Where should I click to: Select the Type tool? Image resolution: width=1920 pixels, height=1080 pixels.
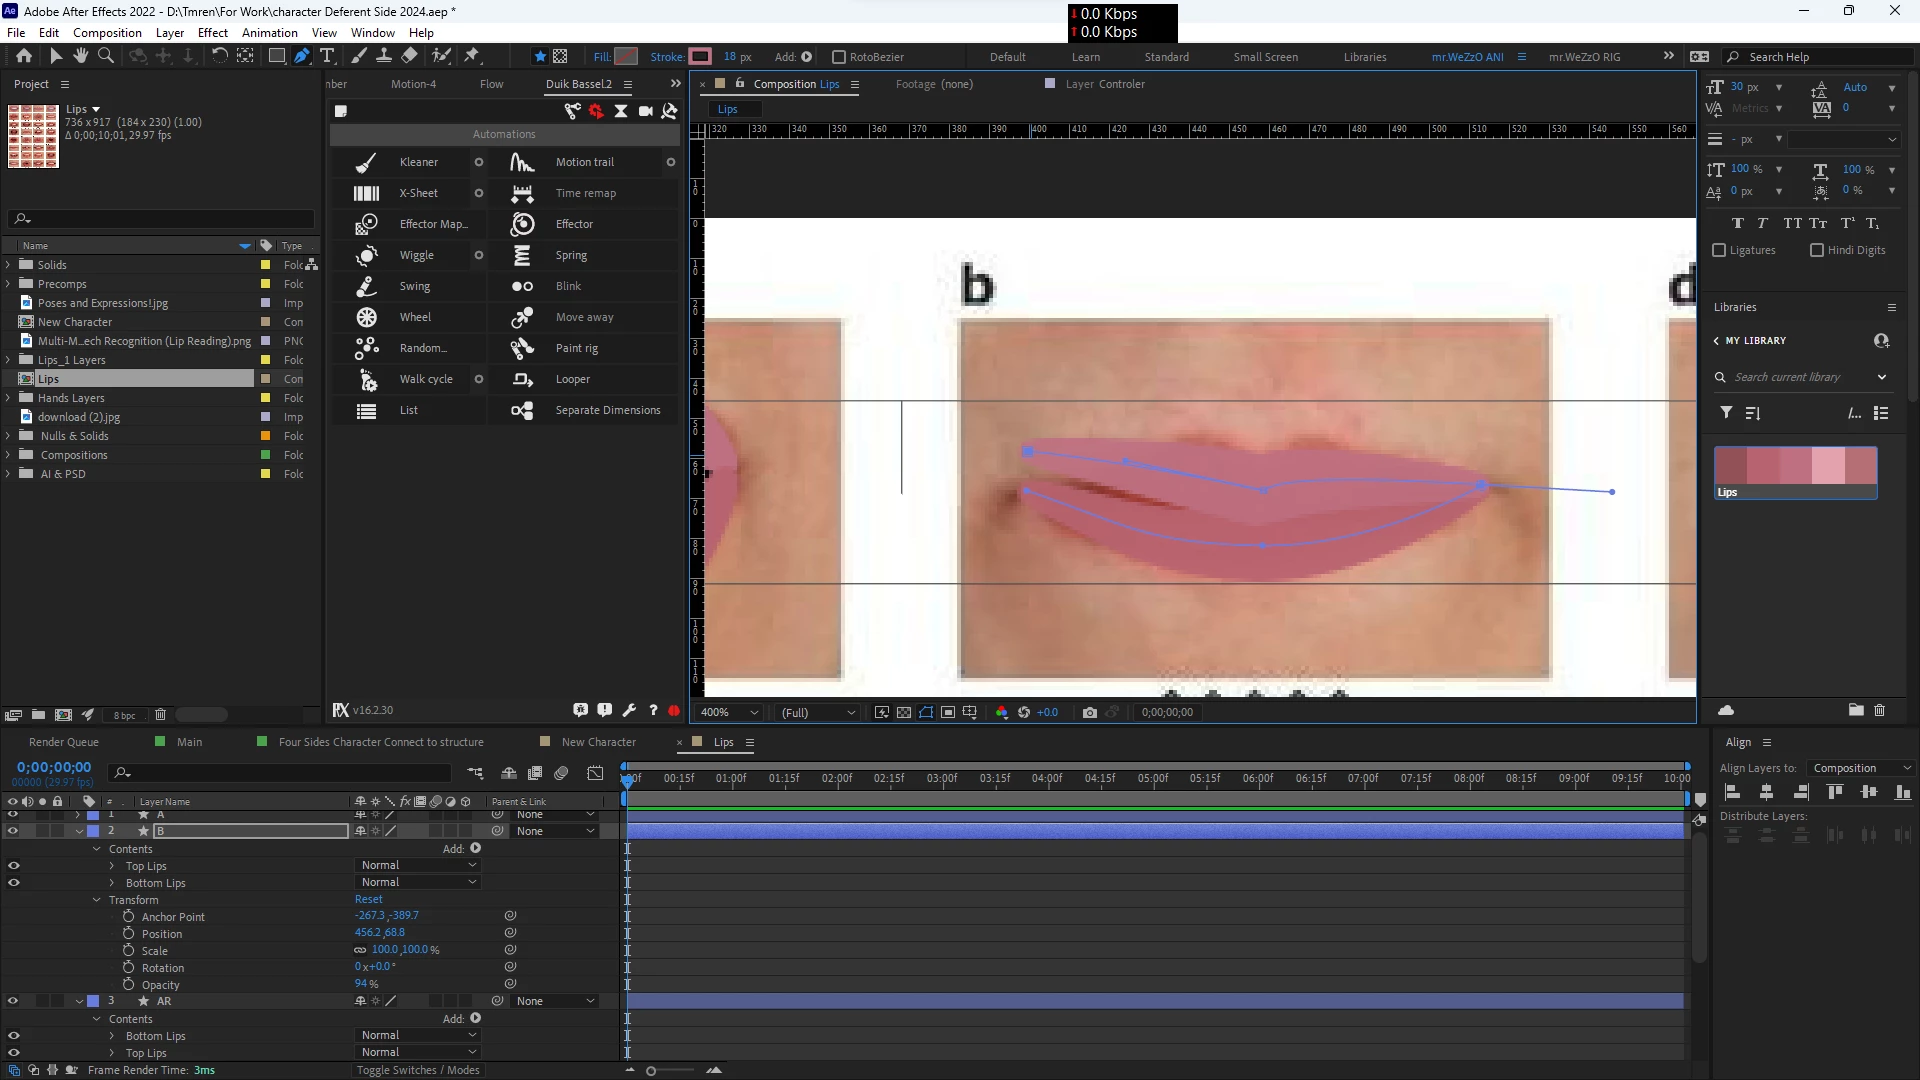[327, 56]
